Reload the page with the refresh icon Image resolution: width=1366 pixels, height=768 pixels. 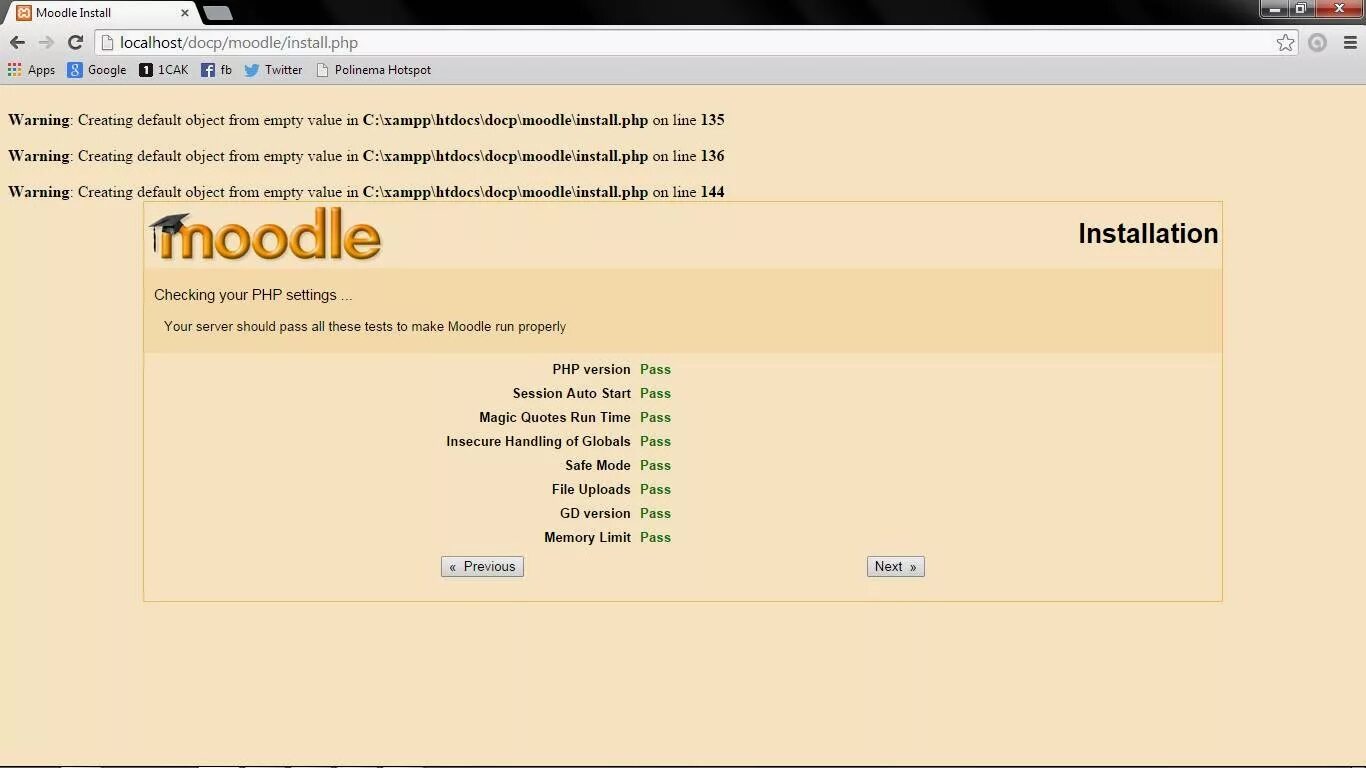point(75,42)
